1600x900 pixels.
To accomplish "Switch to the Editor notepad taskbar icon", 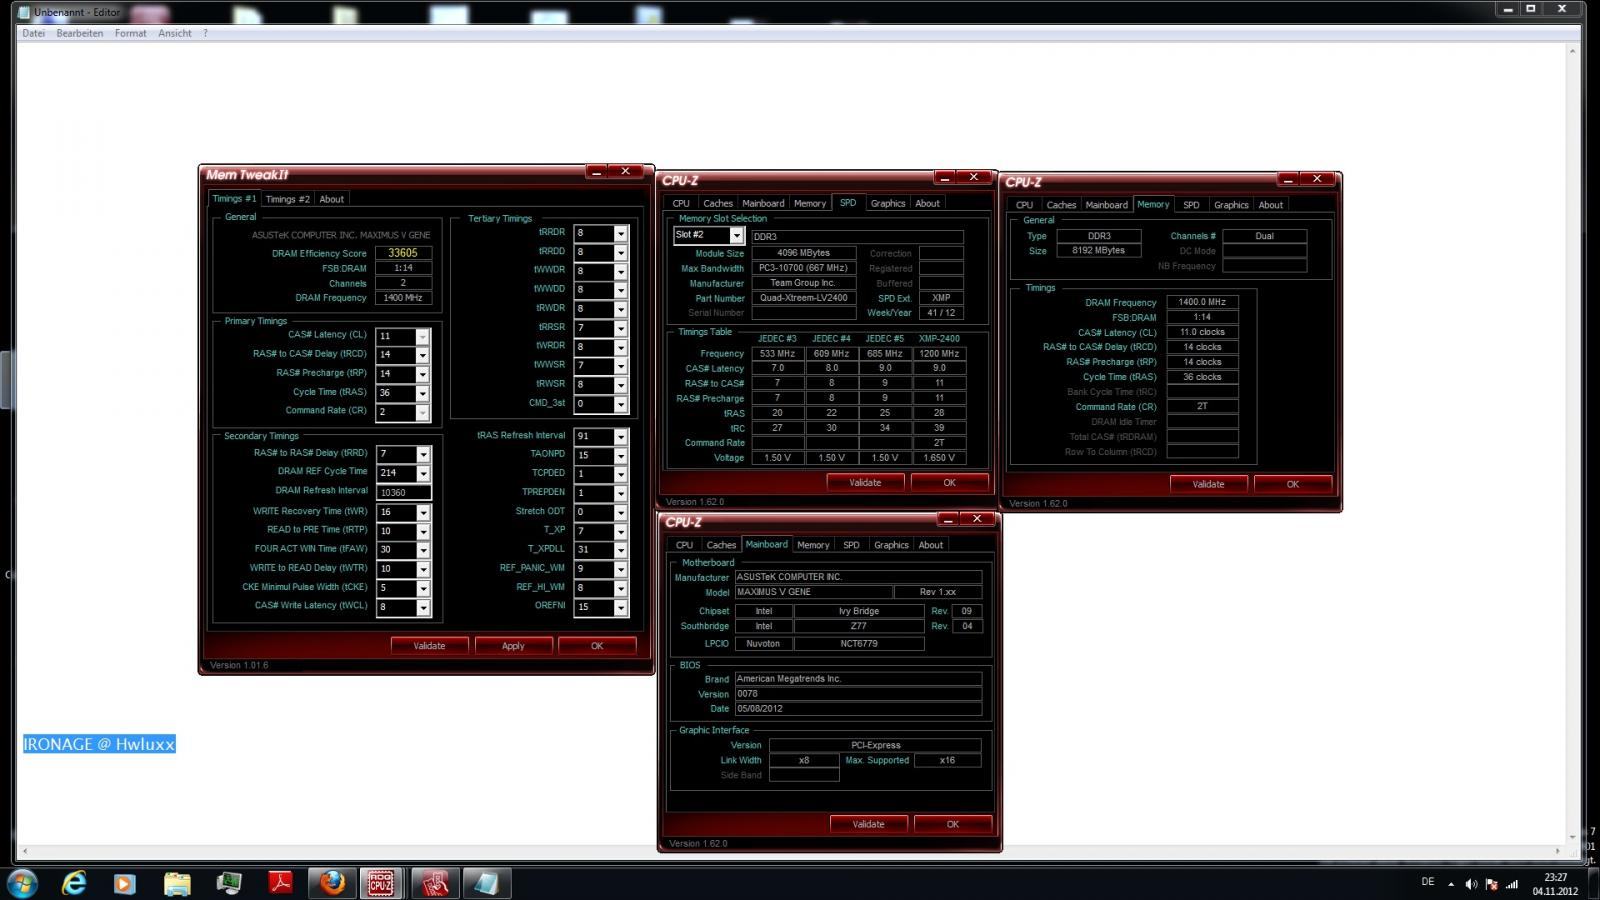I will (486, 883).
